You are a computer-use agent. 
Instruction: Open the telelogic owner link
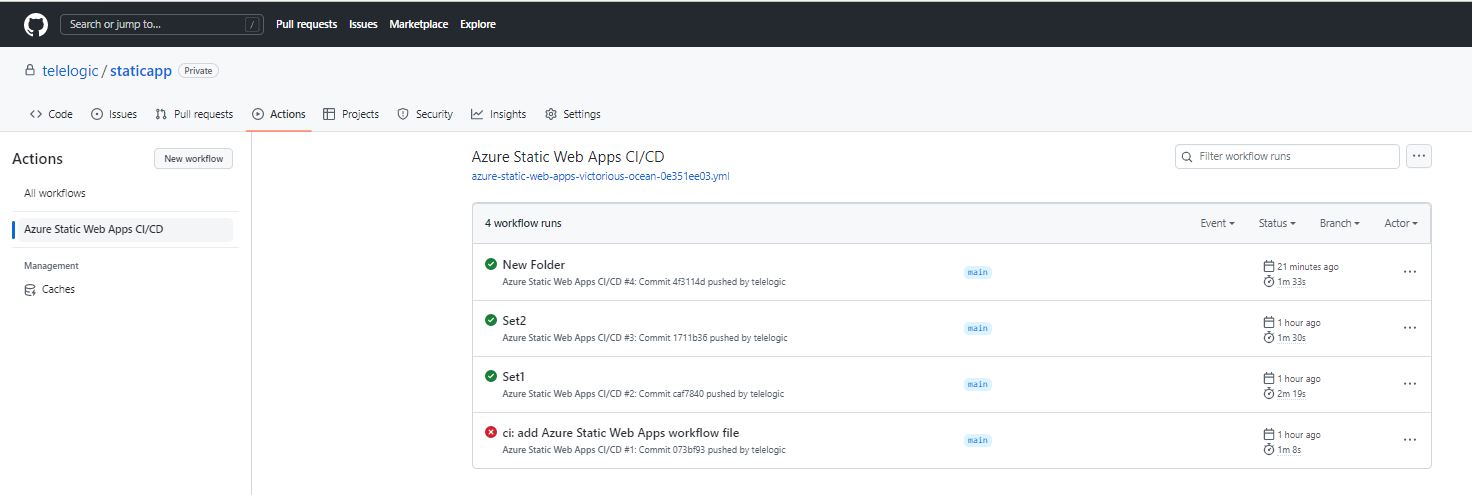click(x=70, y=71)
